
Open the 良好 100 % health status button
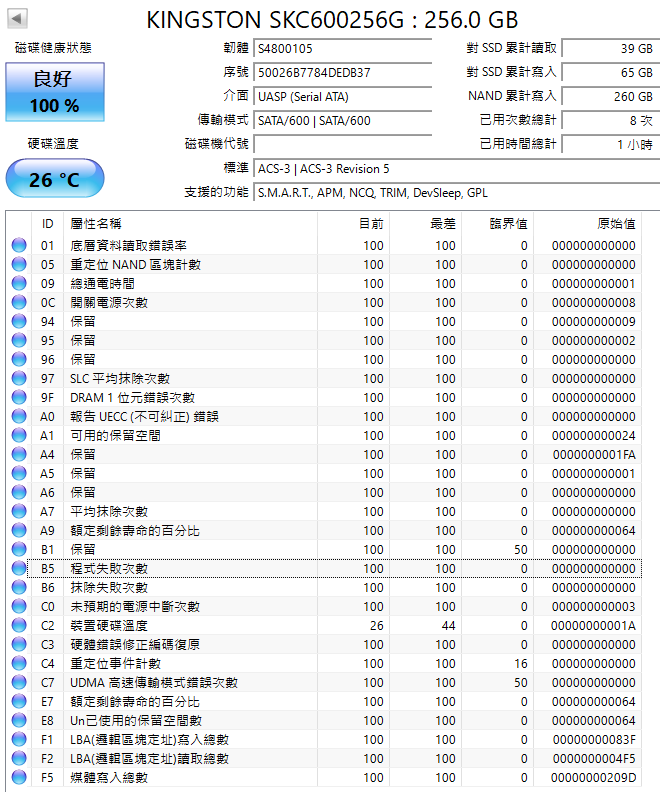tap(55, 92)
